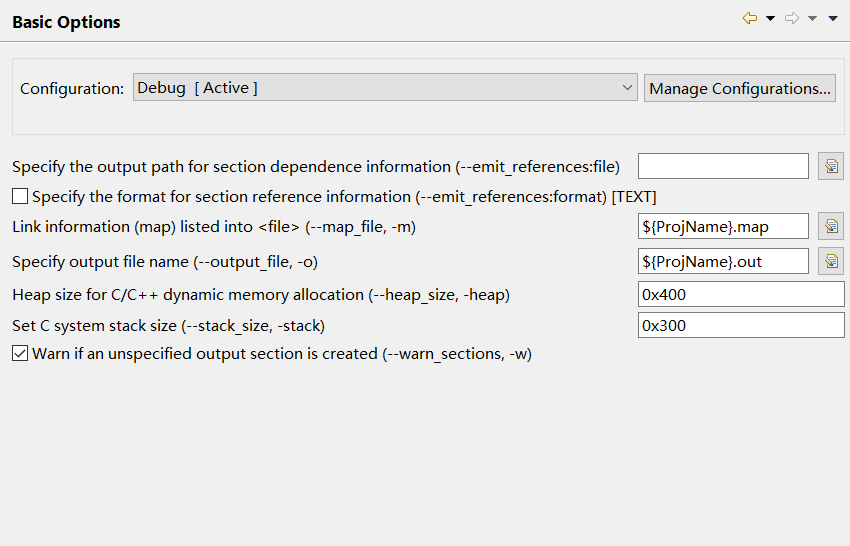This screenshot has width=850, height=546.
Task: Toggle 'Warn if an unspecified output section' checkbox
Action: click(20, 353)
